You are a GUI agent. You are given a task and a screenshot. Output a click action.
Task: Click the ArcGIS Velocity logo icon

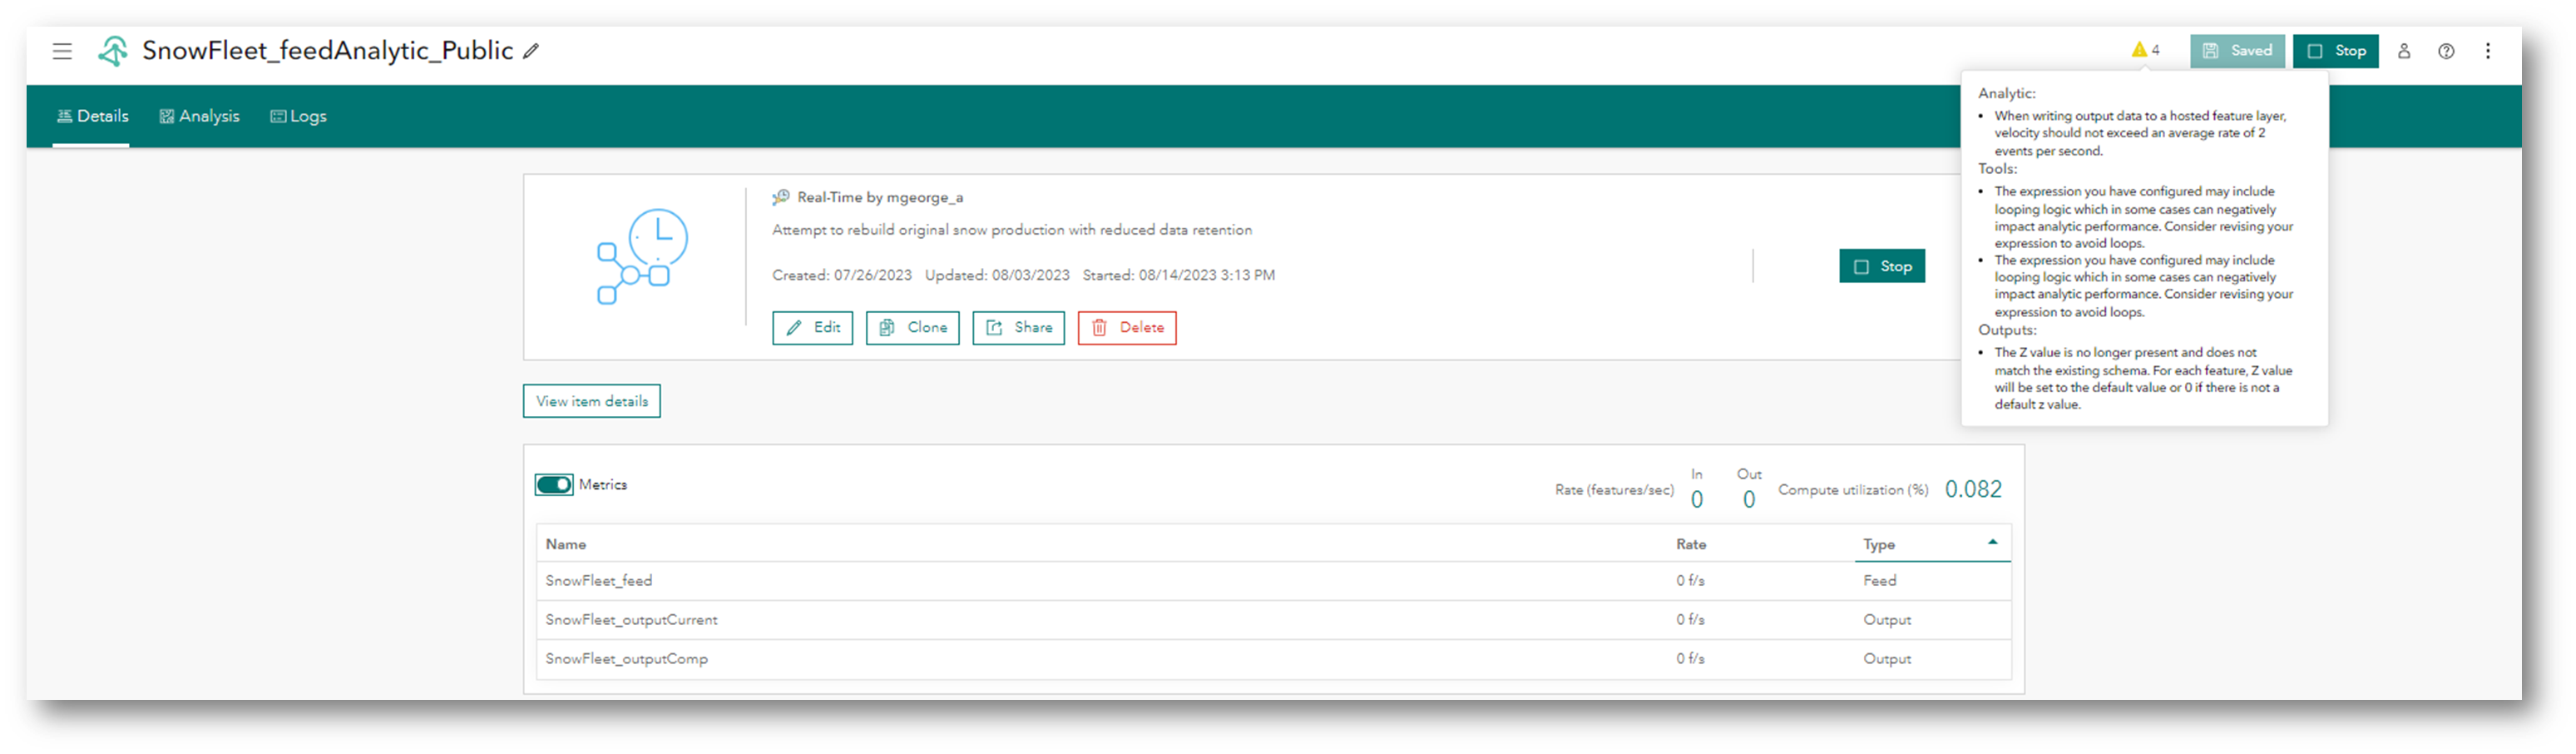pyautogui.click(x=114, y=50)
